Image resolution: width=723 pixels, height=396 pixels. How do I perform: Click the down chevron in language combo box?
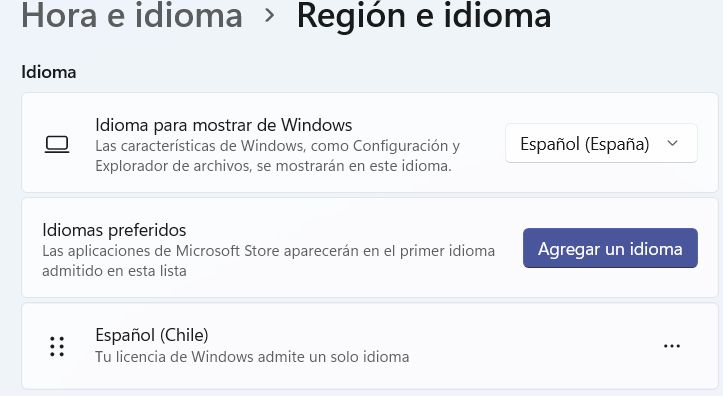(672, 143)
